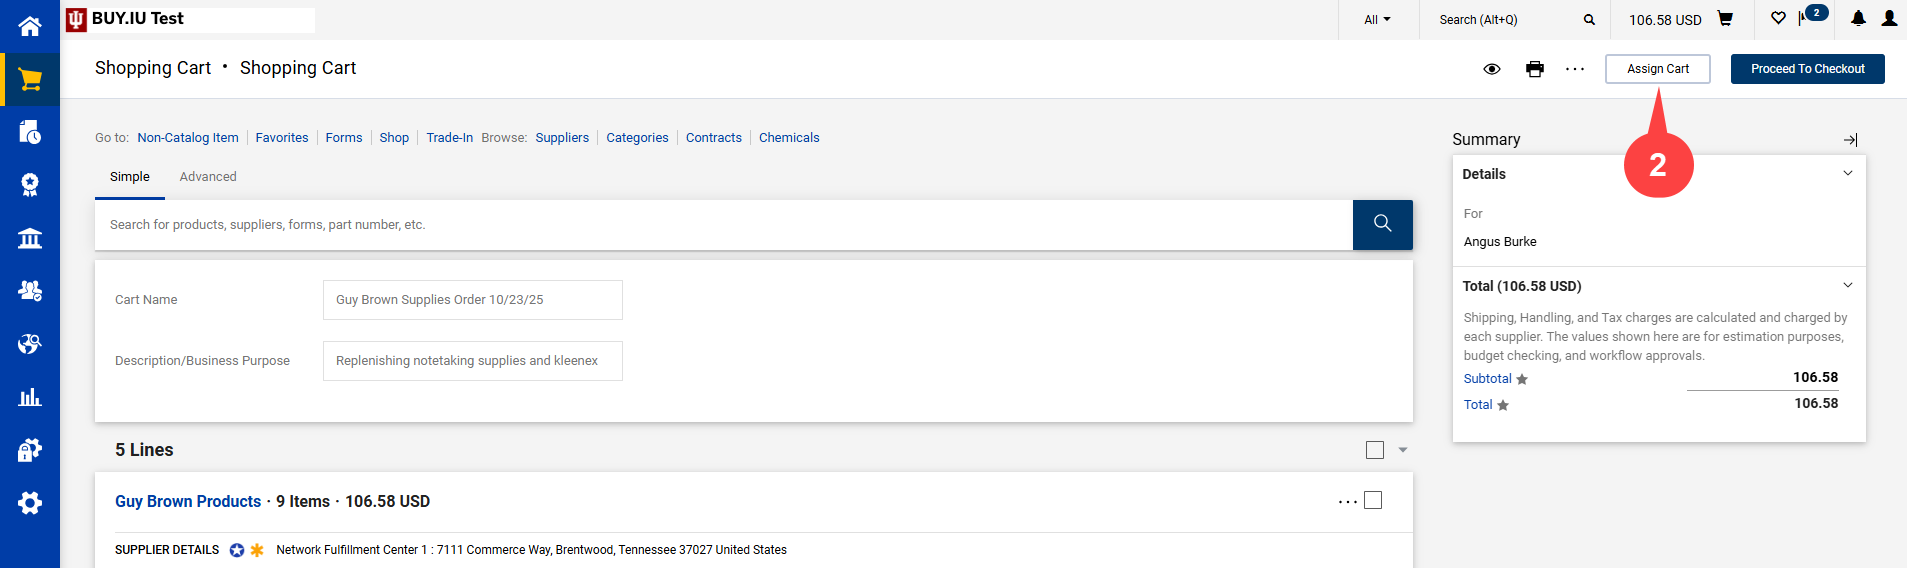
Task: Open favorites heart icon in header
Action: point(1778,19)
